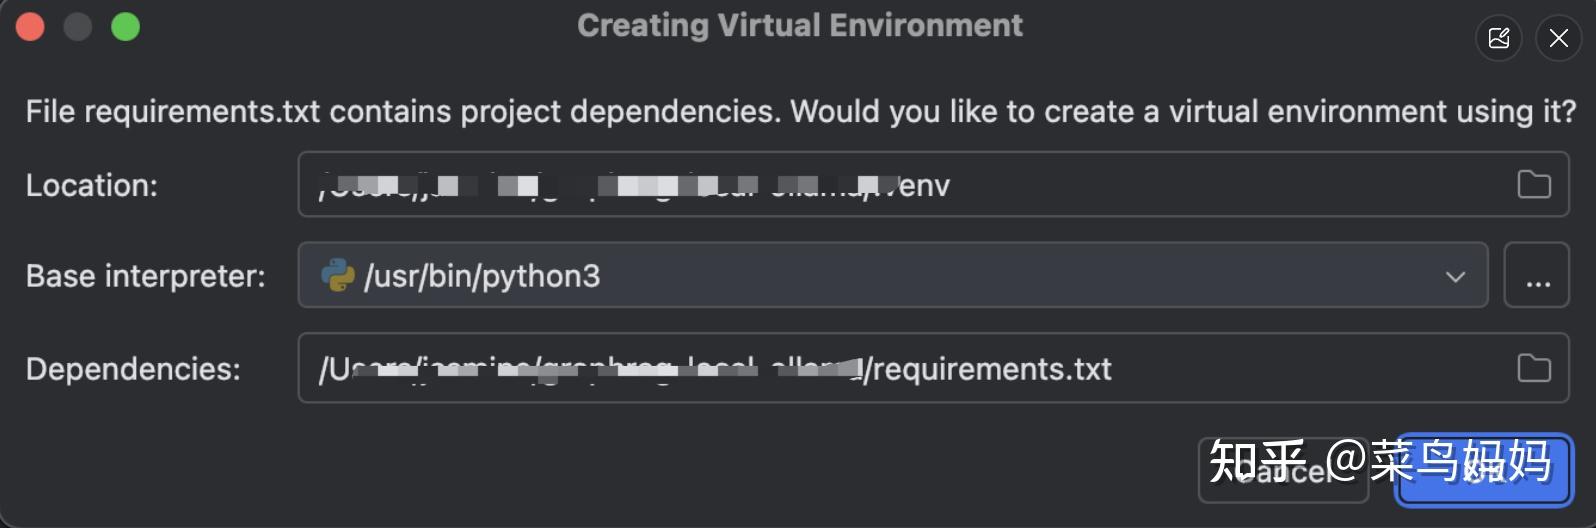This screenshot has width=1596, height=528.
Task: Open interpreter browser via the ellipsis button
Action: click(1537, 276)
